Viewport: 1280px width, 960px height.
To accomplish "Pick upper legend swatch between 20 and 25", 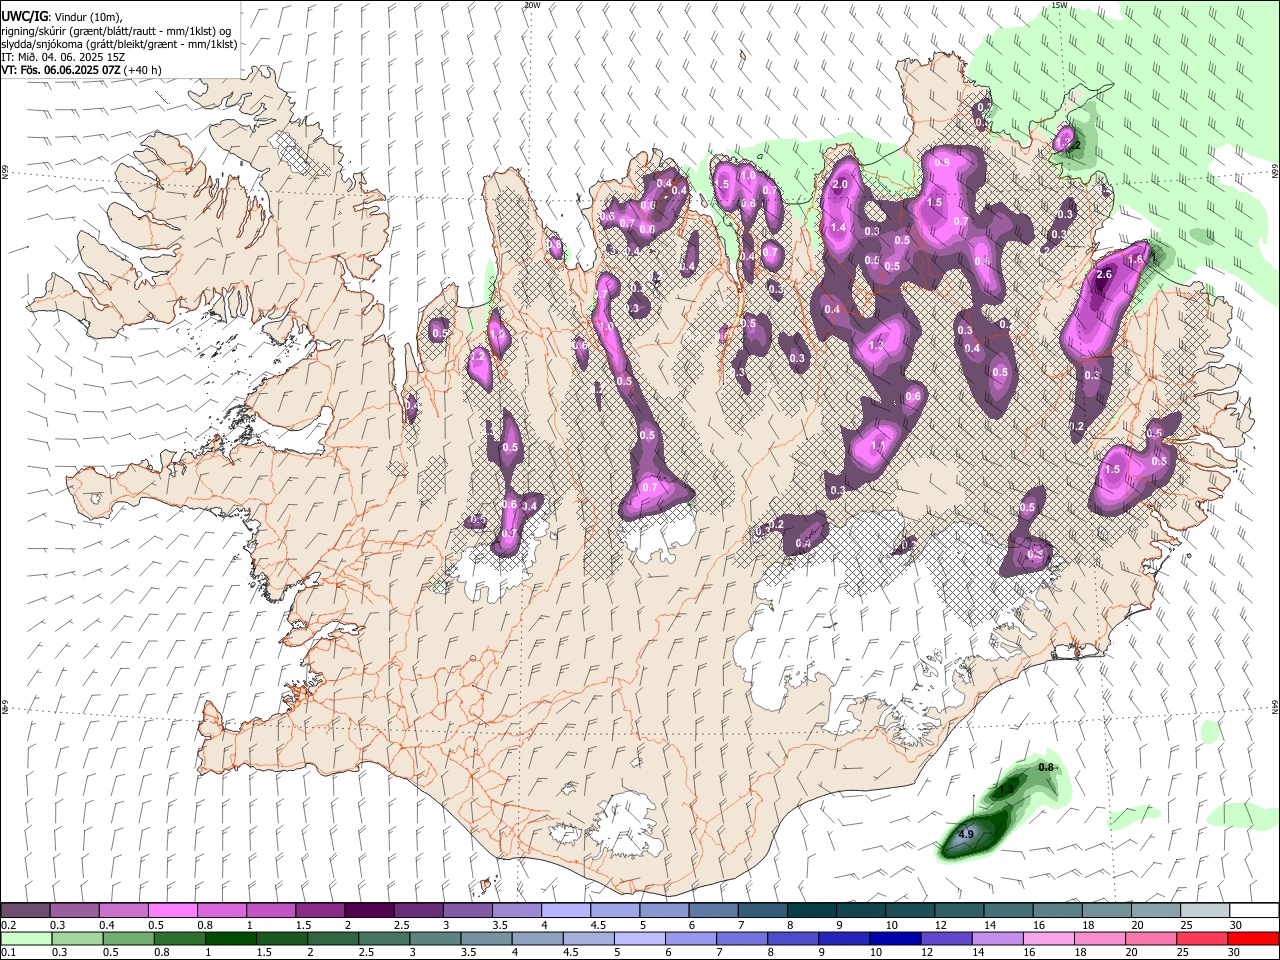I will (x=1155, y=910).
